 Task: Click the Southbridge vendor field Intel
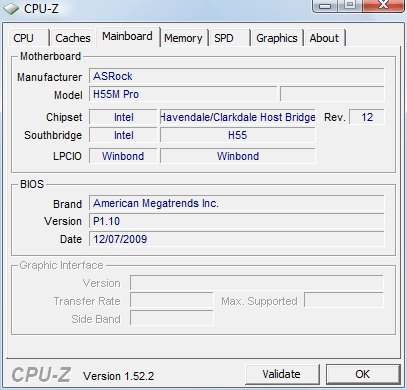(x=123, y=135)
